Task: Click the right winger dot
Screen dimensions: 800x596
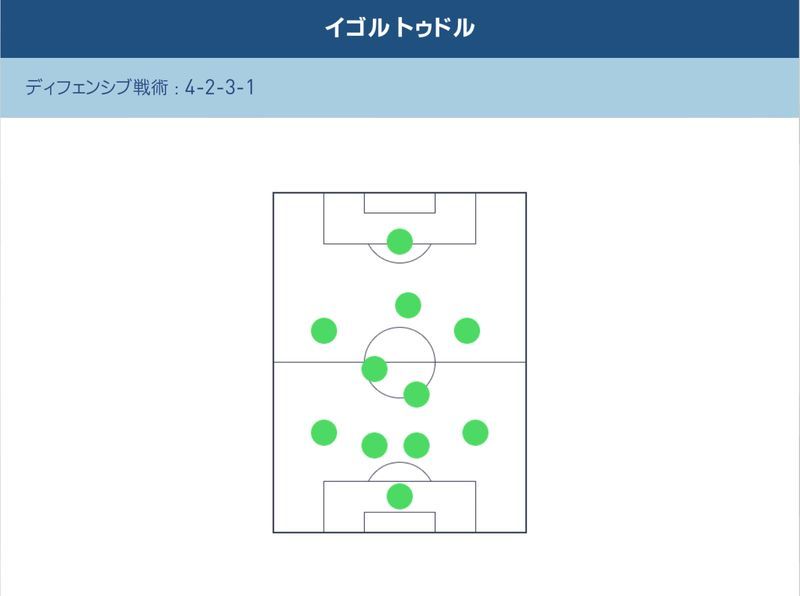Action: click(x=467, y=330)
